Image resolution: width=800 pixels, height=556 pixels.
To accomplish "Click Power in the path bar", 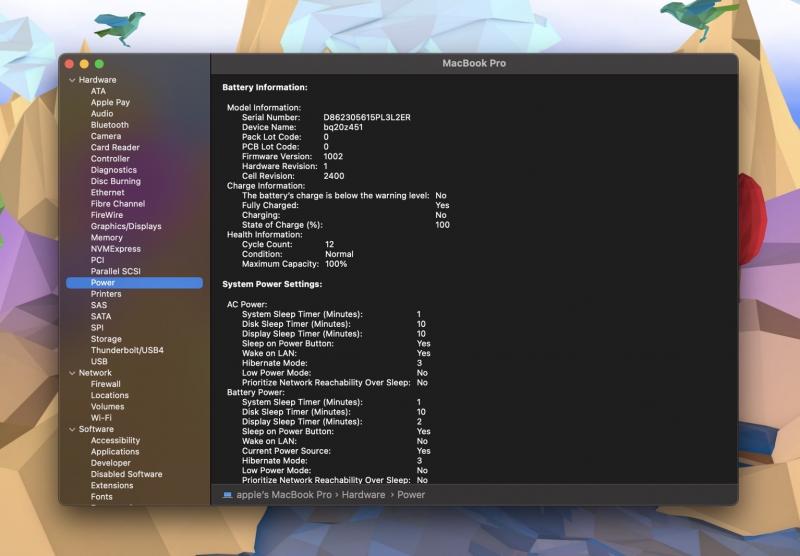I will tap(411, 495).
